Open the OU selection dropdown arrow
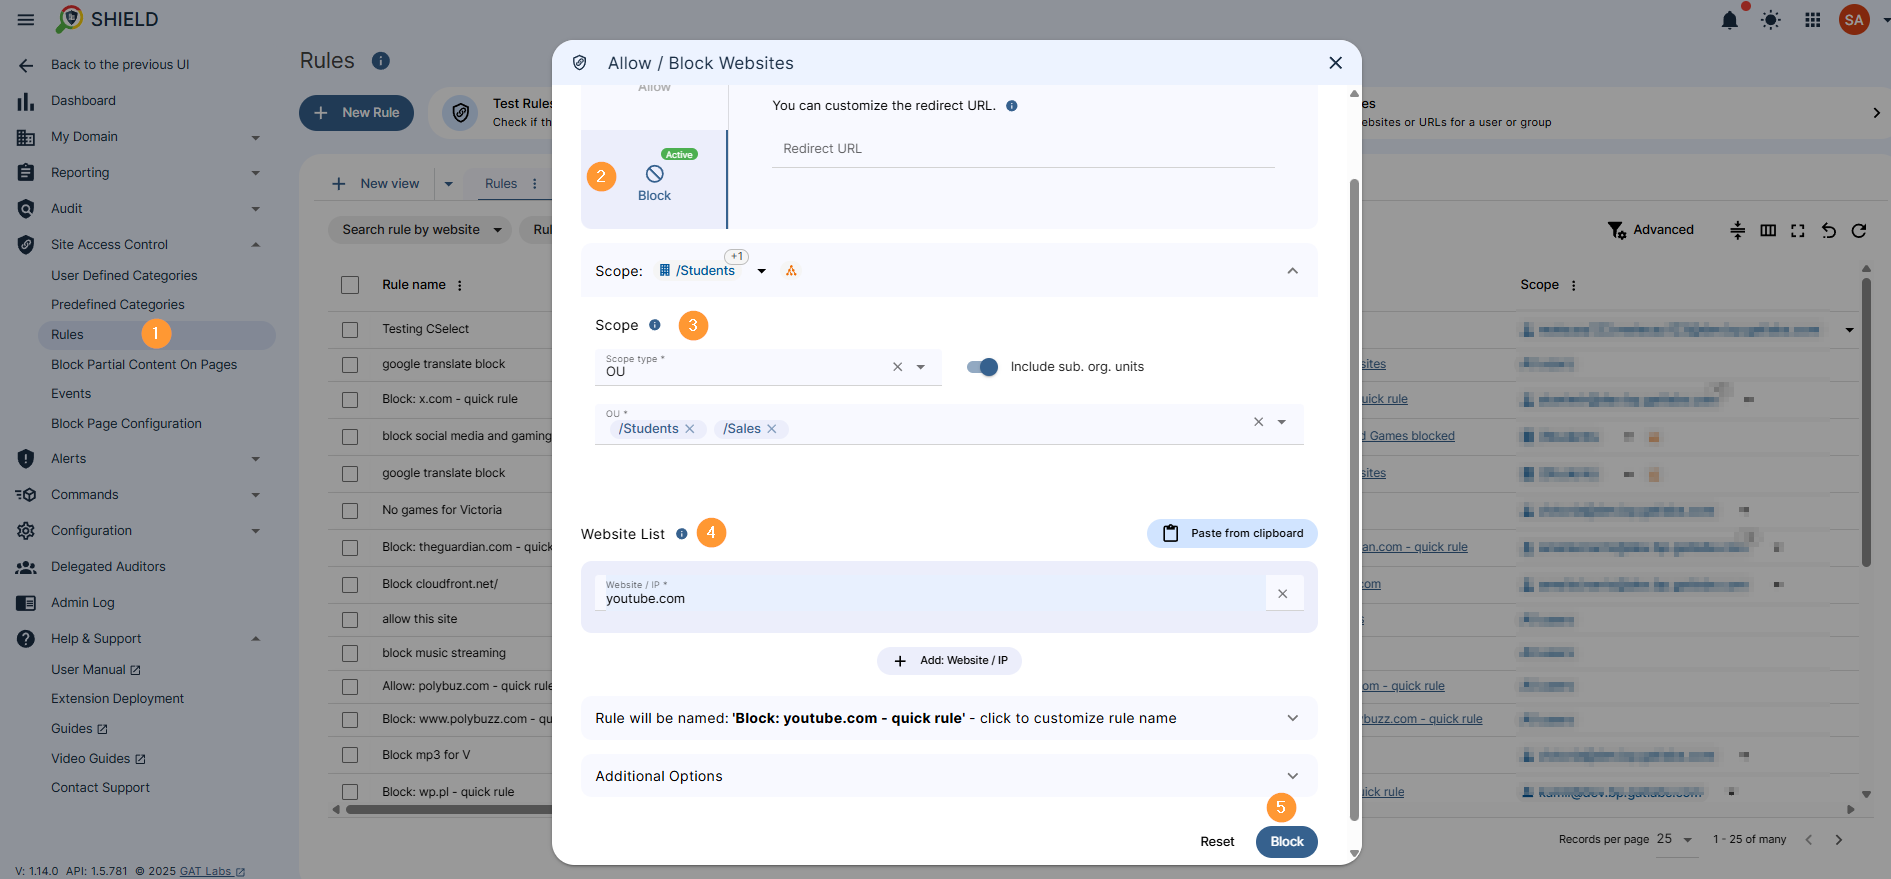This screenshot has width=1891, height=879. click(x=1282, y=422)
